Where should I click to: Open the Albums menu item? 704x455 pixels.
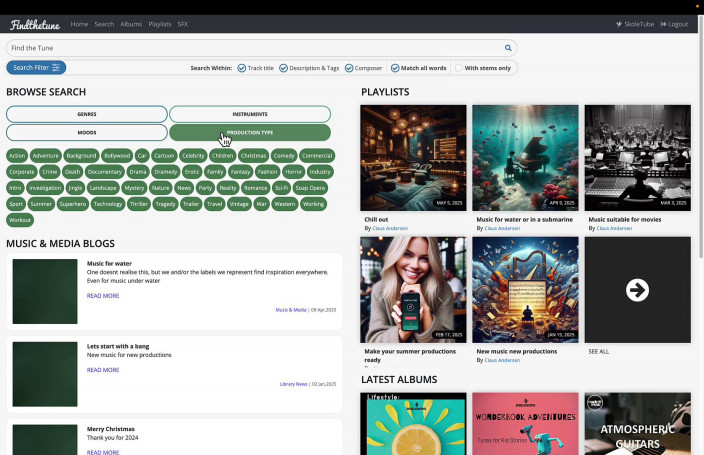(x=131, y=24)
